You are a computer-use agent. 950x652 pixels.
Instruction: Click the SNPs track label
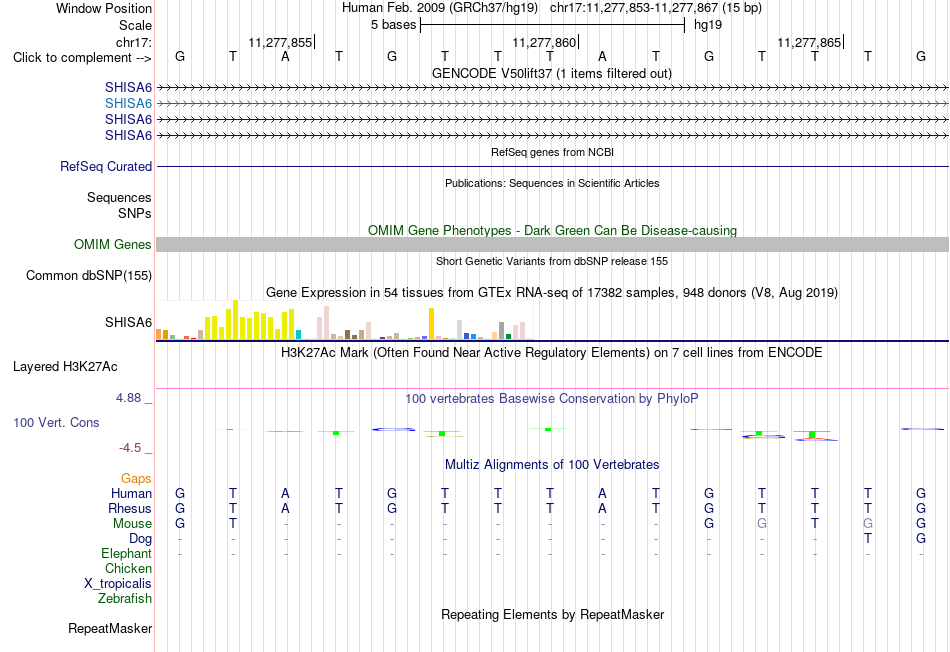click(135, 214)
